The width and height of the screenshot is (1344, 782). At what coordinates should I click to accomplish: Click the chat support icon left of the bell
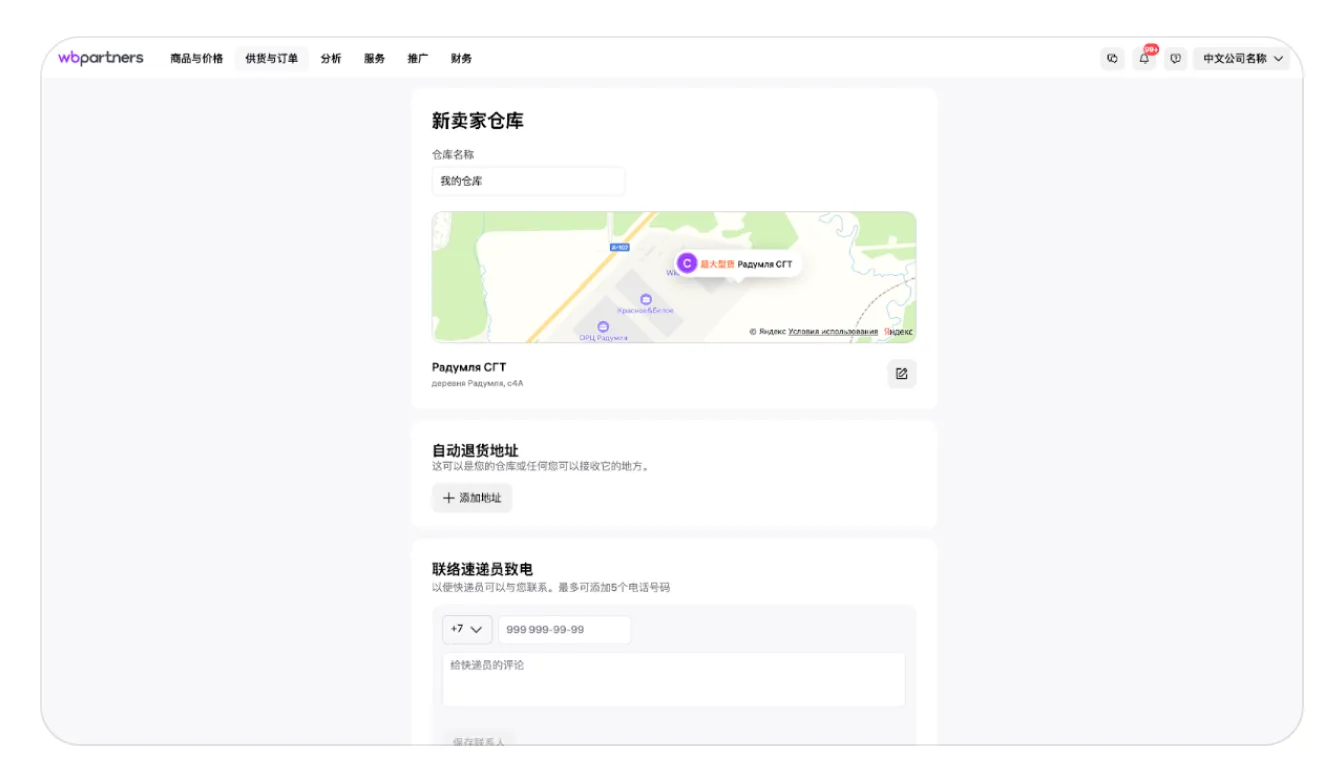[1112, 59]
